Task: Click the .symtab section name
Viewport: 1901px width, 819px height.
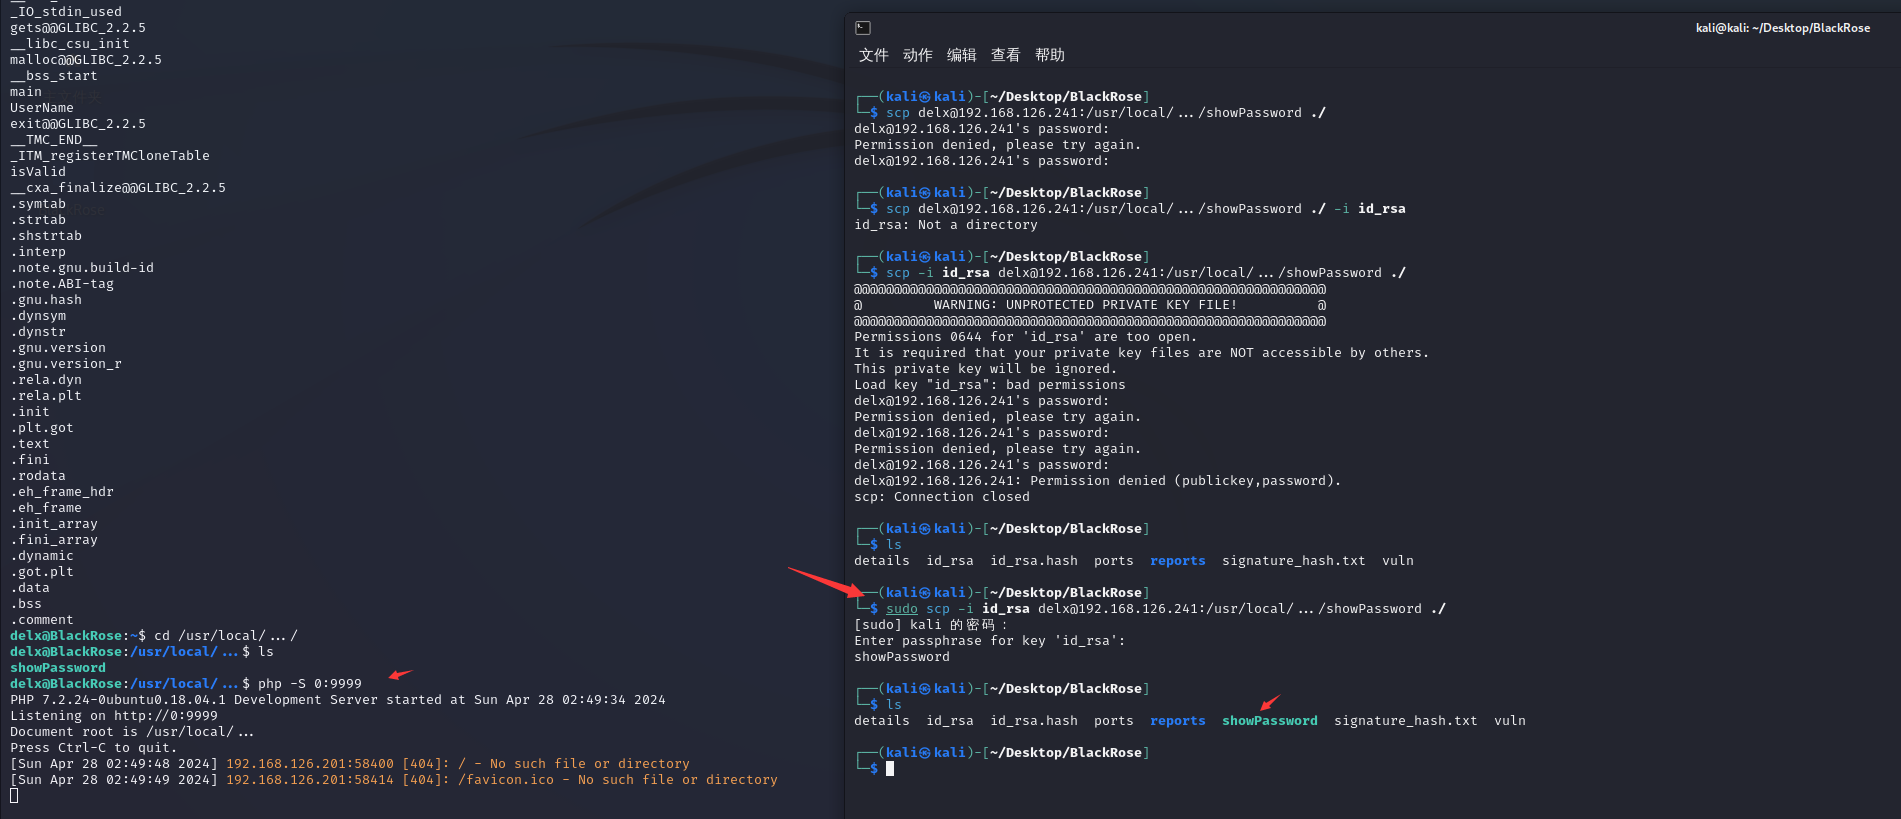Action: click(x=38, y=204)
